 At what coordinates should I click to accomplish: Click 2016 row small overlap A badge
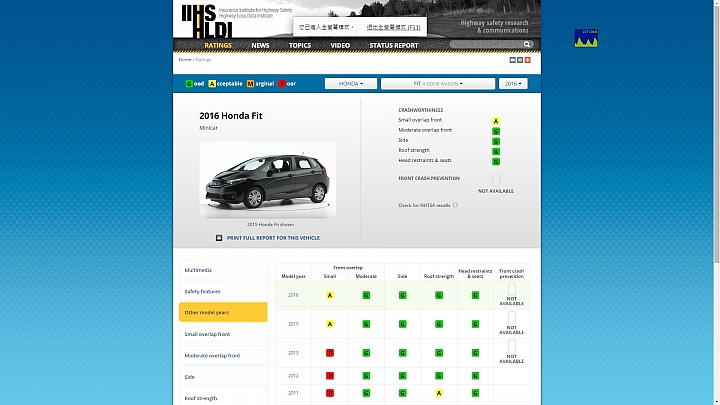coord(330,295)
